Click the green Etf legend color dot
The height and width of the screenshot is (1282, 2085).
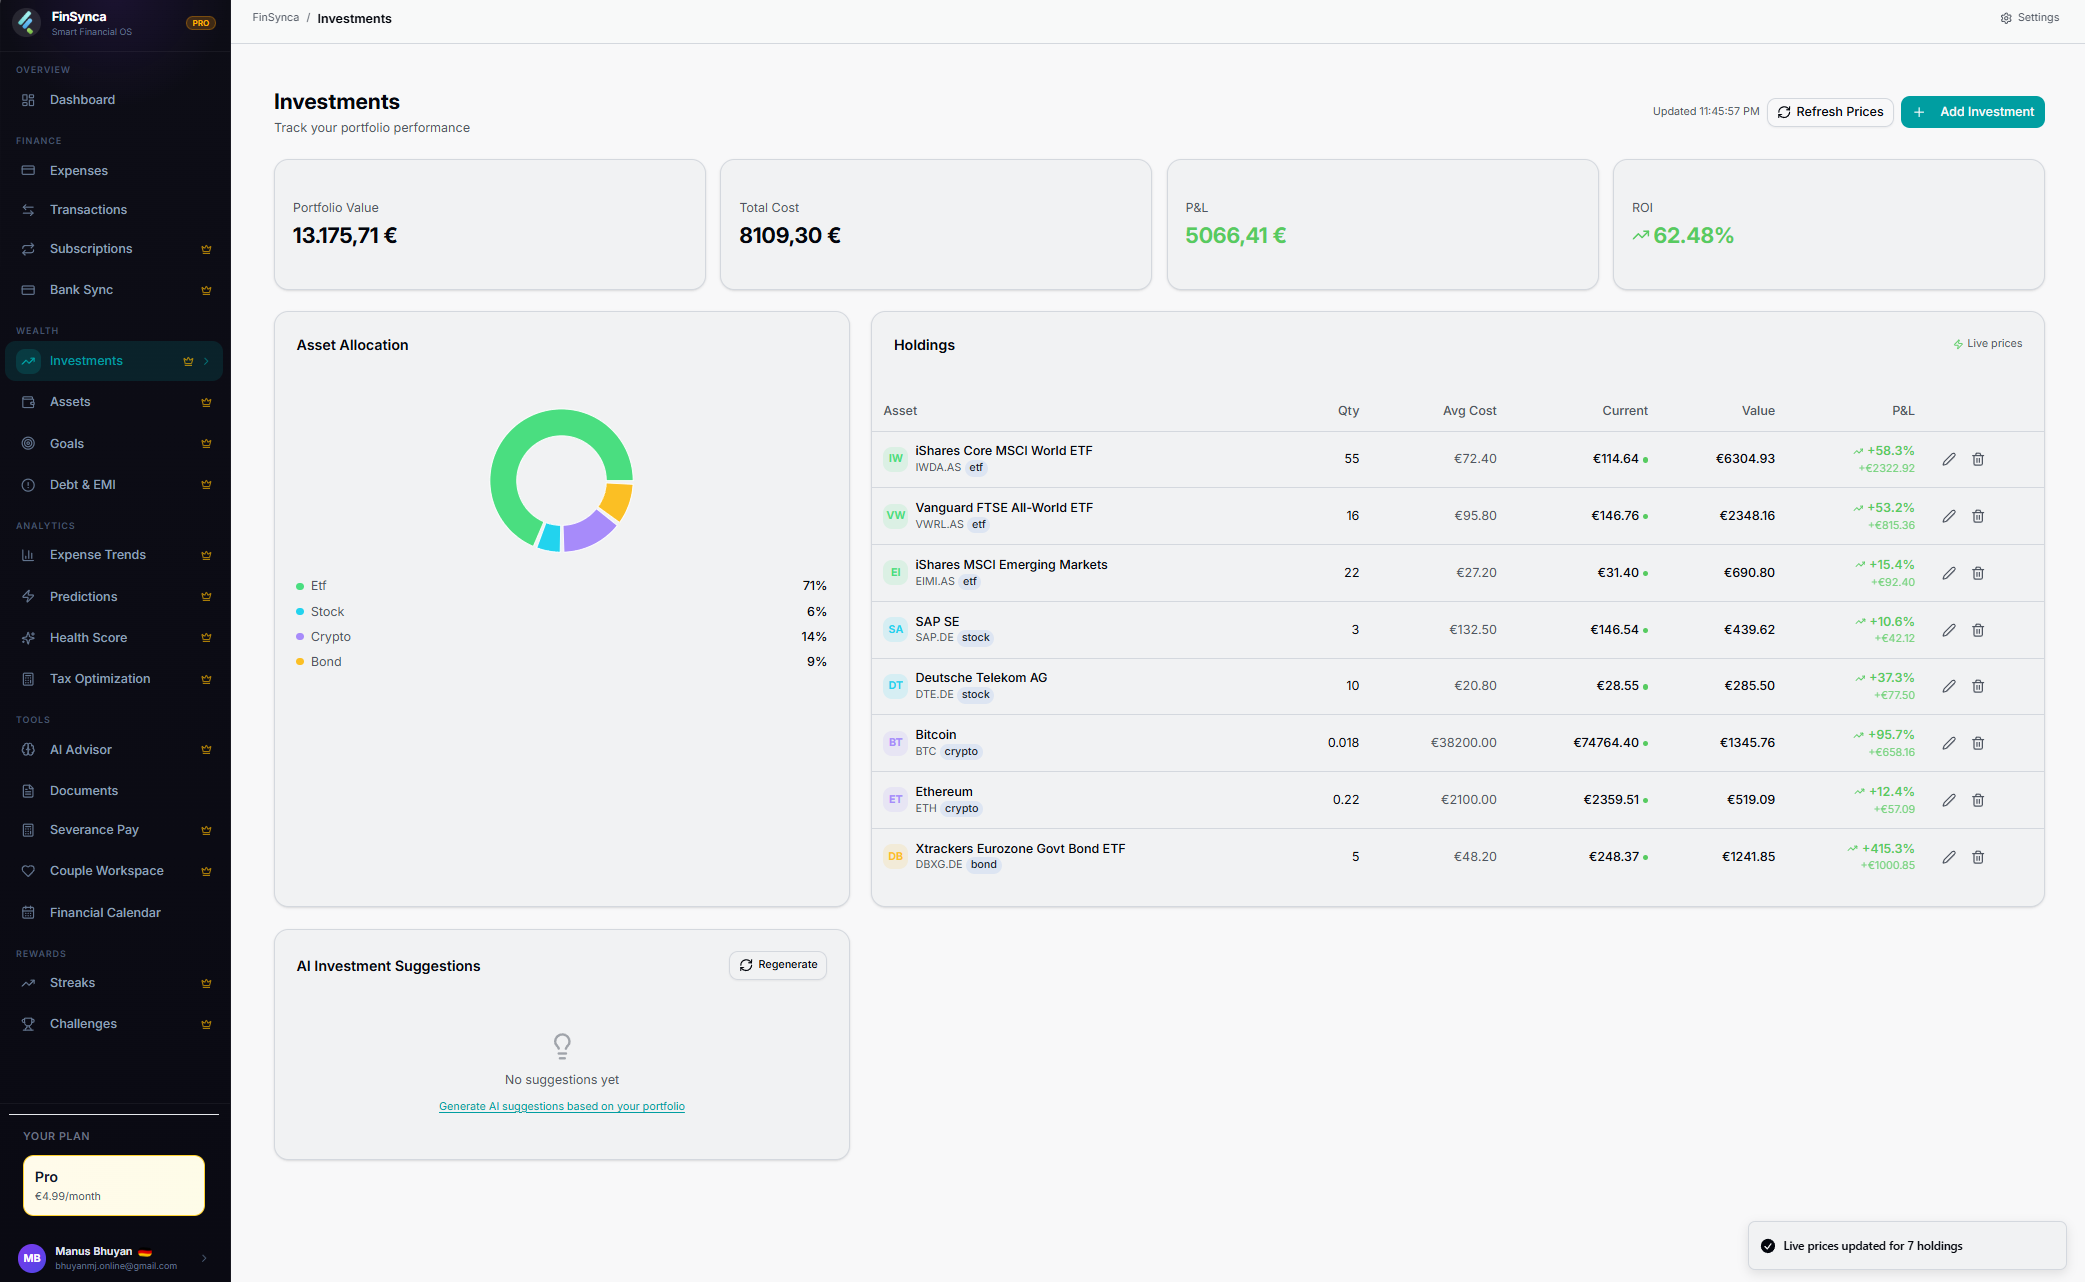[x=300, y=586]
